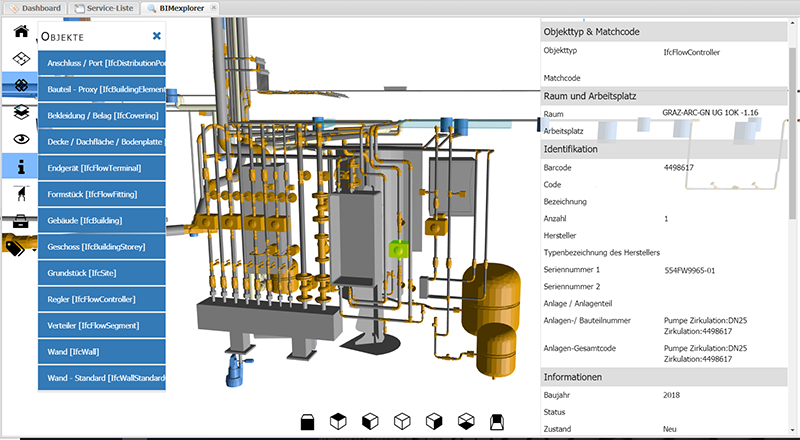Viewport: 800px width, 440px height.
Task: Switch to the Service-Liste tab
Action: (x=104, y=8)
